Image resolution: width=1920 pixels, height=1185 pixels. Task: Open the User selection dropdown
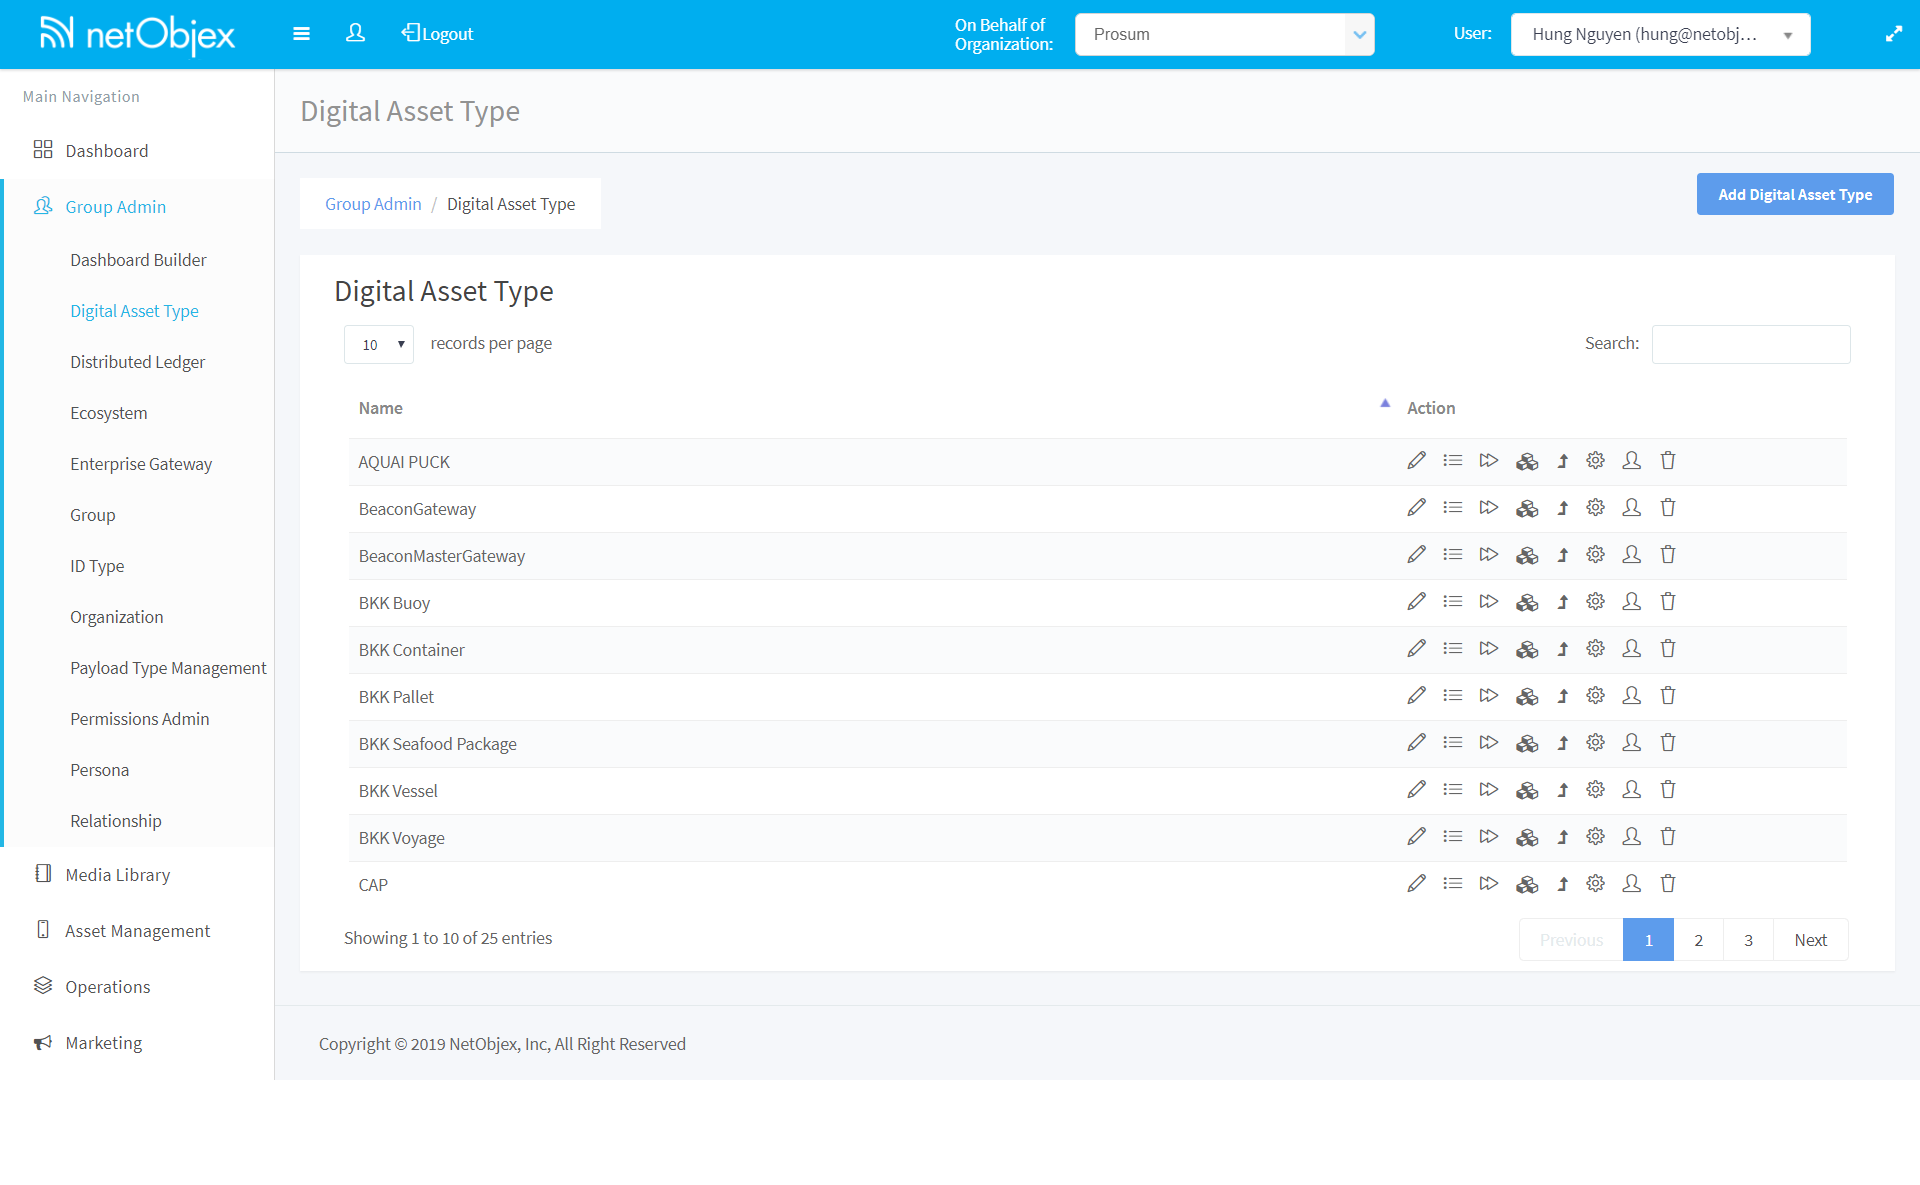pos(1660,34)
